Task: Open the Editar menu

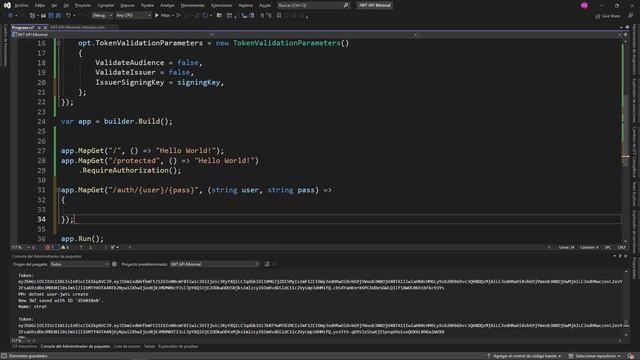Action: pos(40,5)
